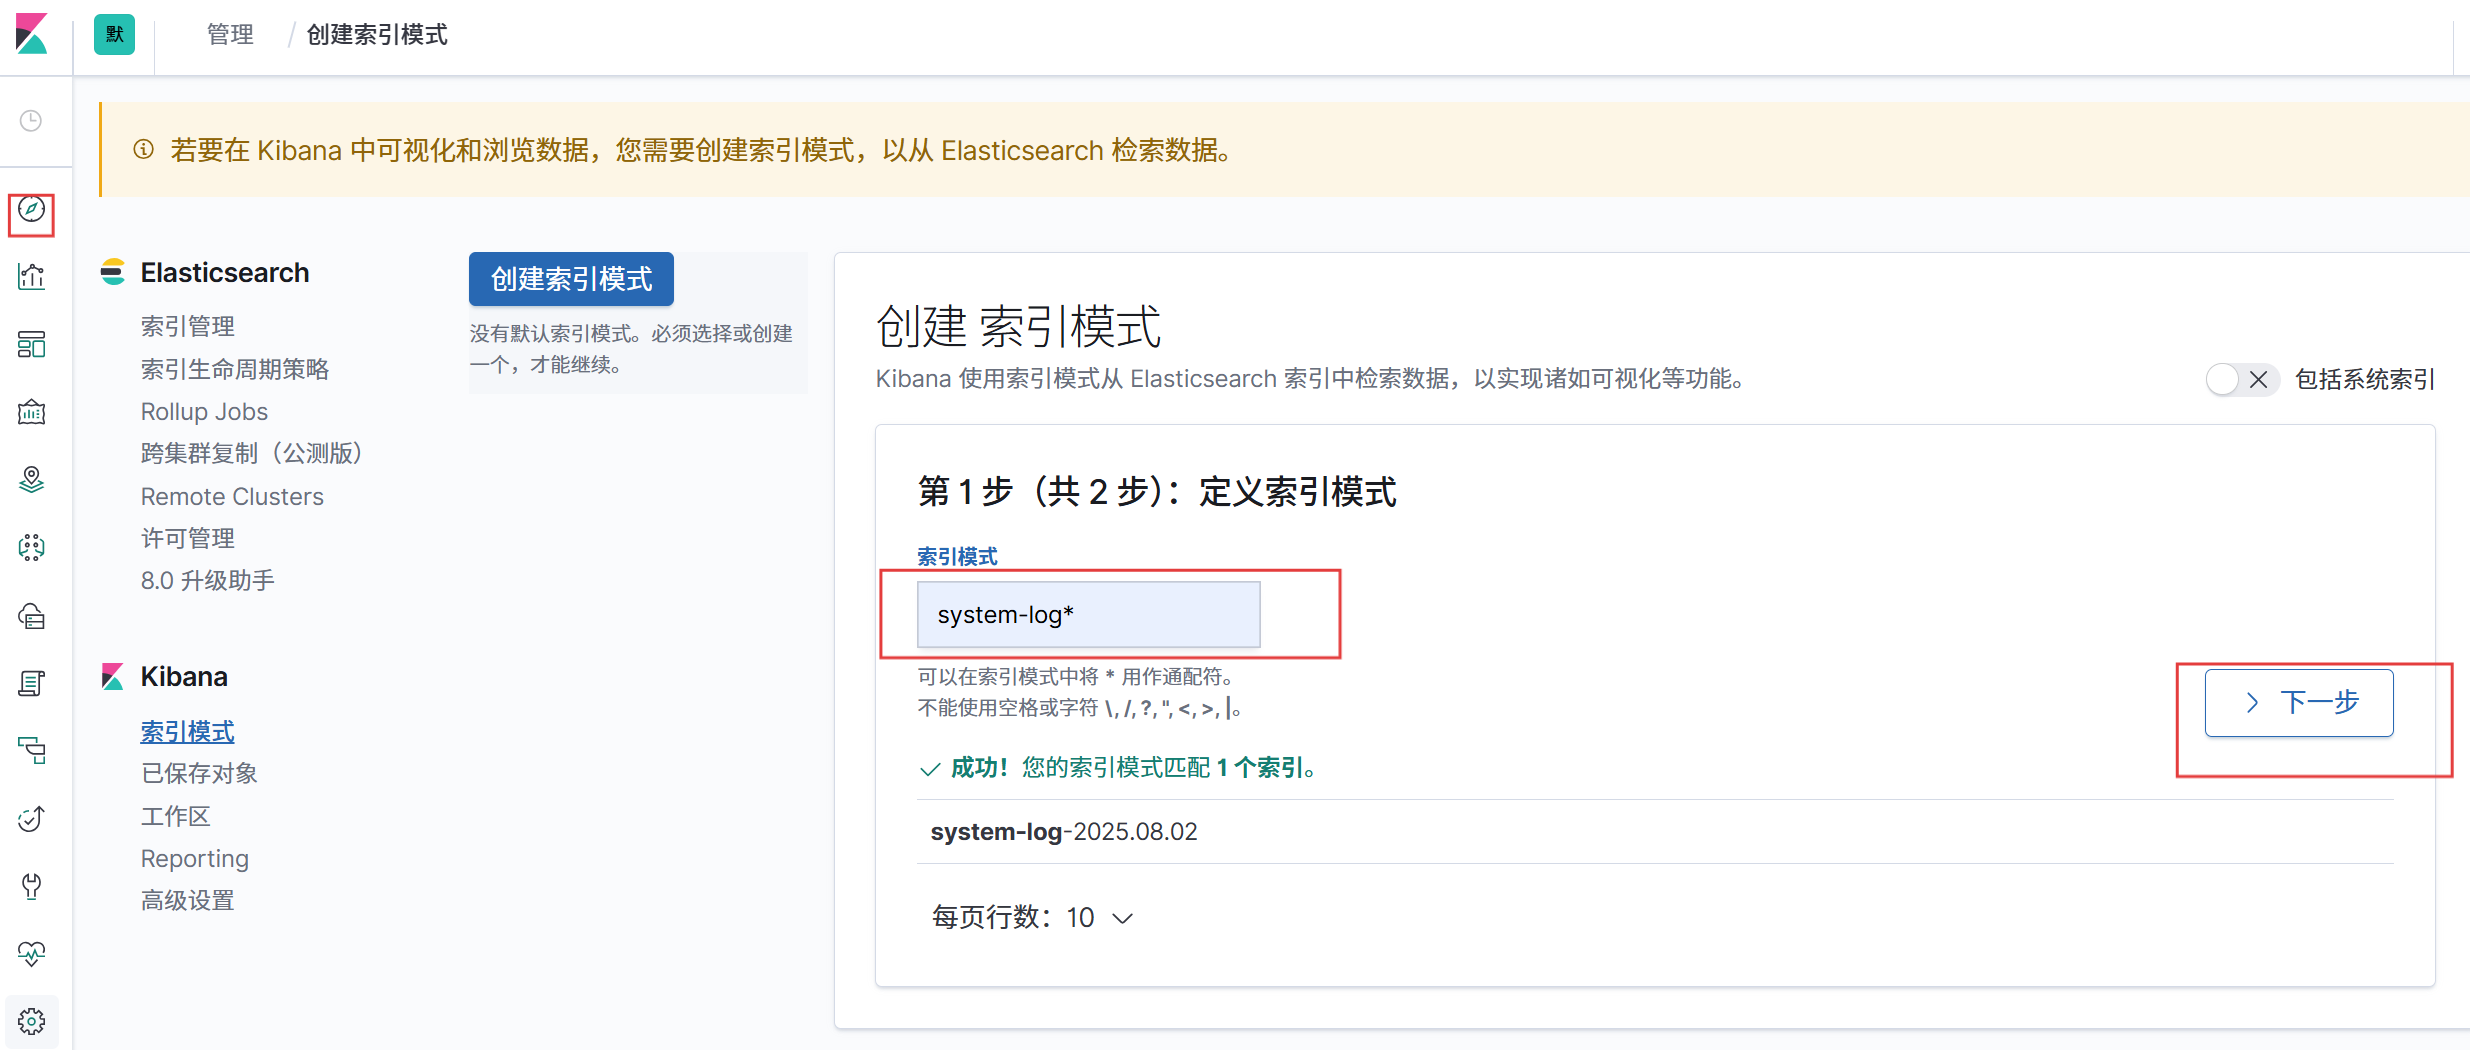Select '索引模式' under Kibana

point(187,732)
